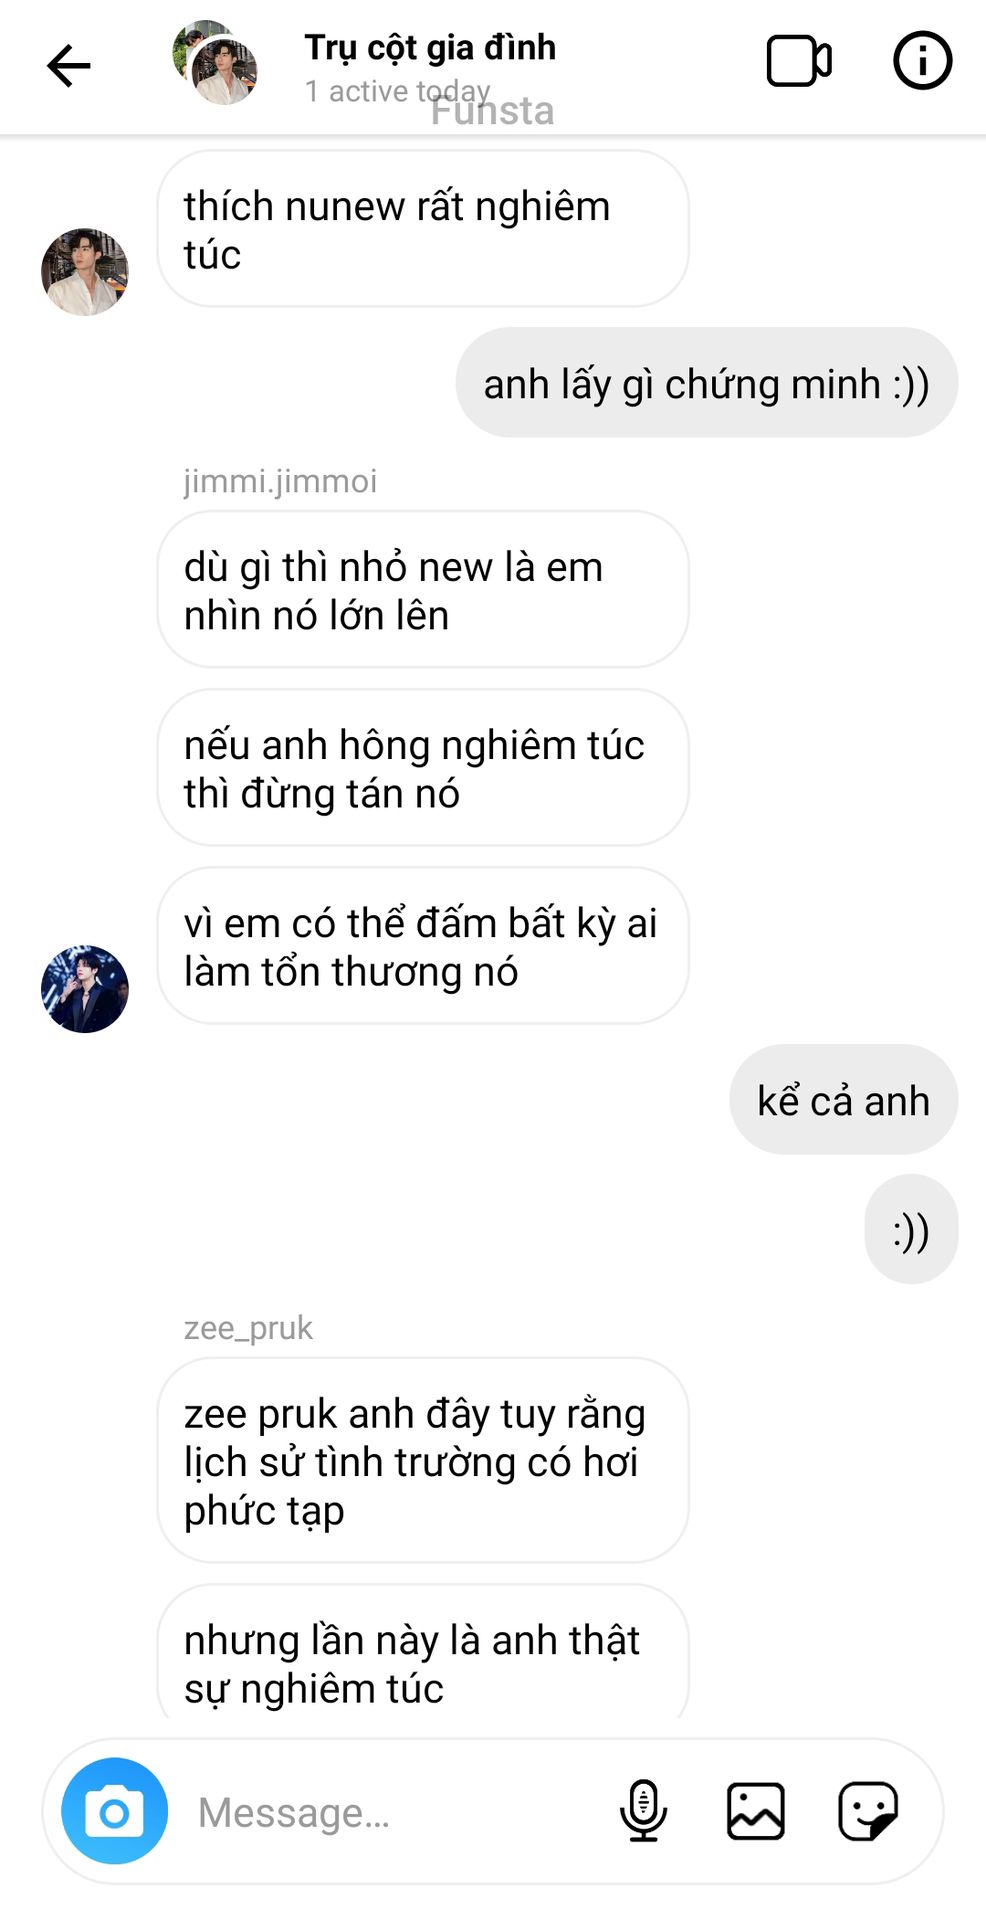
Task: Tap the "nếu anh hông nghiêm túc" message
Action: tap(422, 768)
